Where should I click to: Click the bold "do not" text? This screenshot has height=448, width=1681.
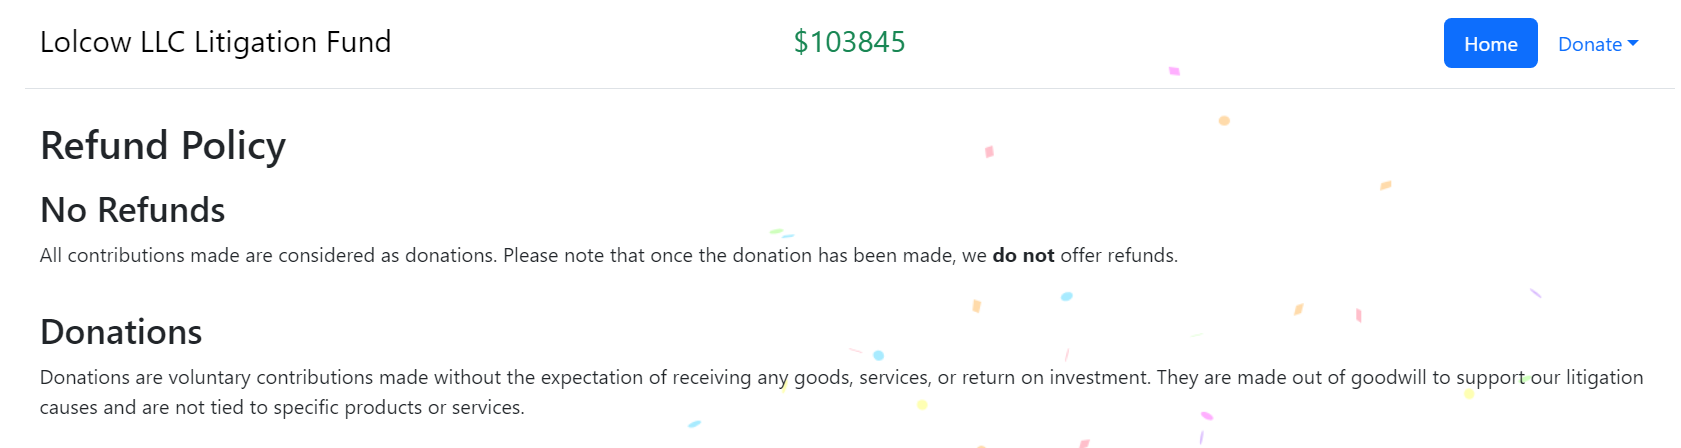click(1023, 256)
